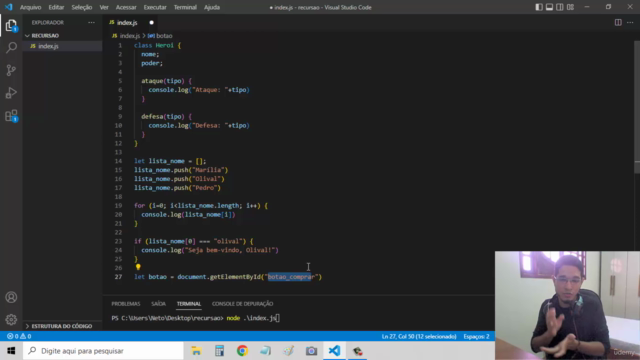The height and width of the screenshot is (360, 640).
Task: Open Calculator from taskbar
Action: 219,351
